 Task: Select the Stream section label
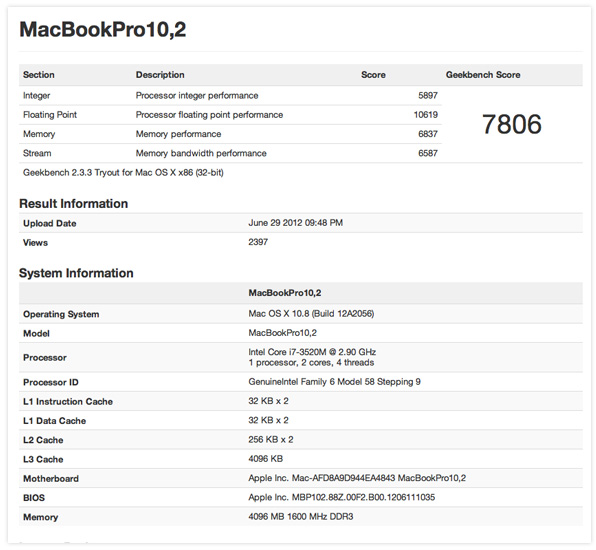click(37, 153)
